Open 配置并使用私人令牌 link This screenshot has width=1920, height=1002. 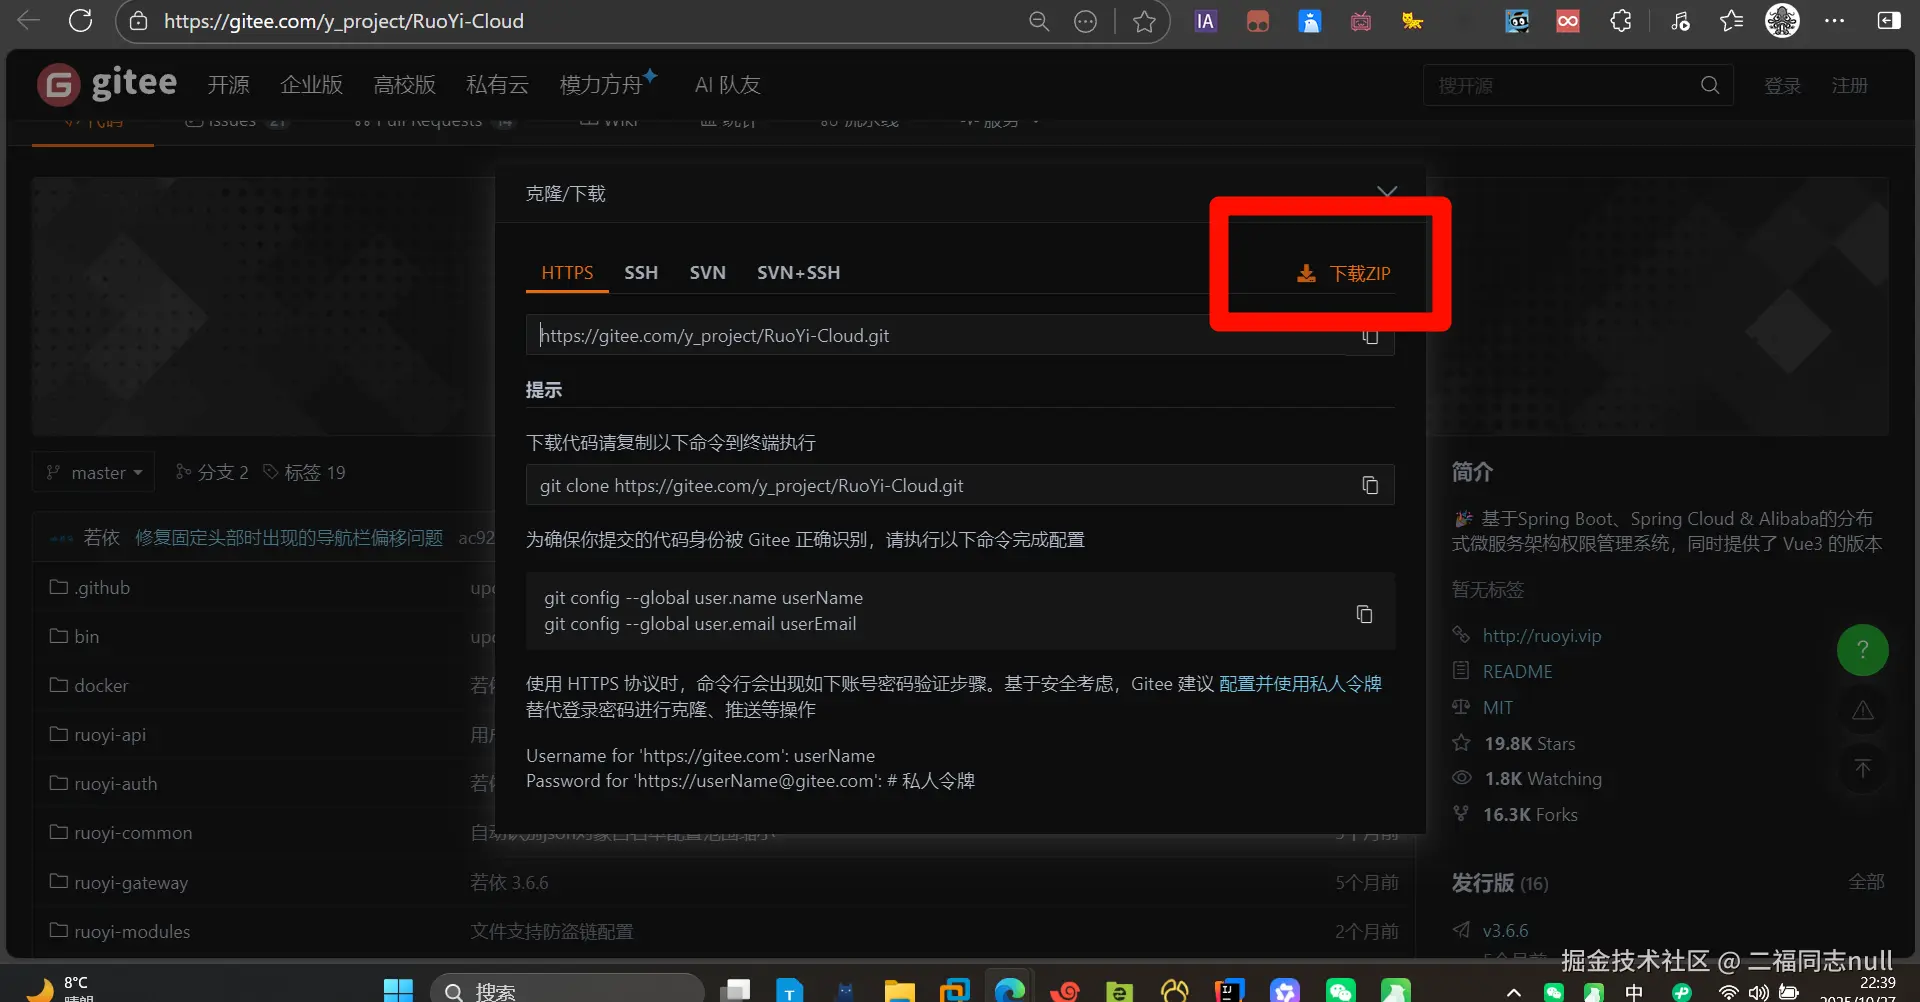click(x=1300, y=683)
